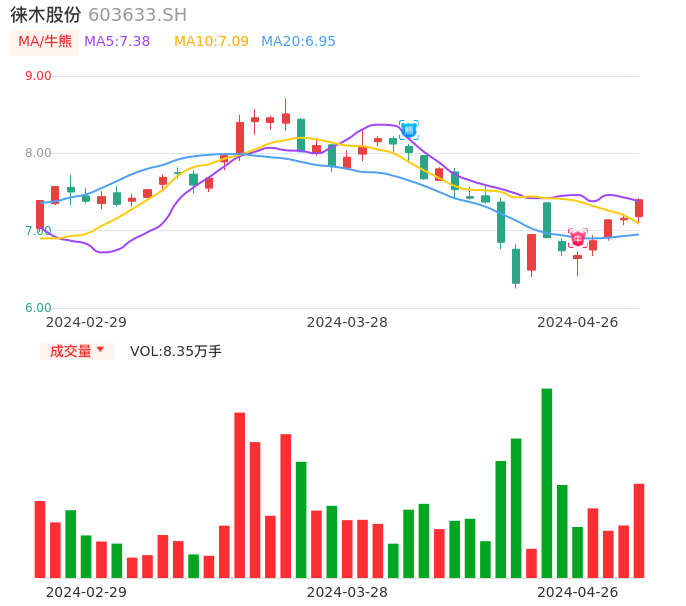
Task: Click the 徕木股份 stock name title
Action: 46,15
